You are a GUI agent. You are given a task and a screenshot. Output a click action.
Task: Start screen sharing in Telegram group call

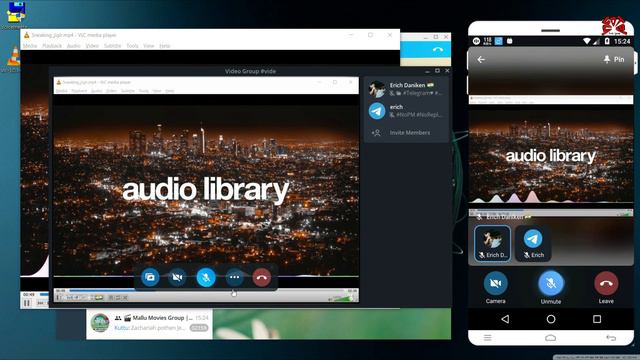[150, 278]
